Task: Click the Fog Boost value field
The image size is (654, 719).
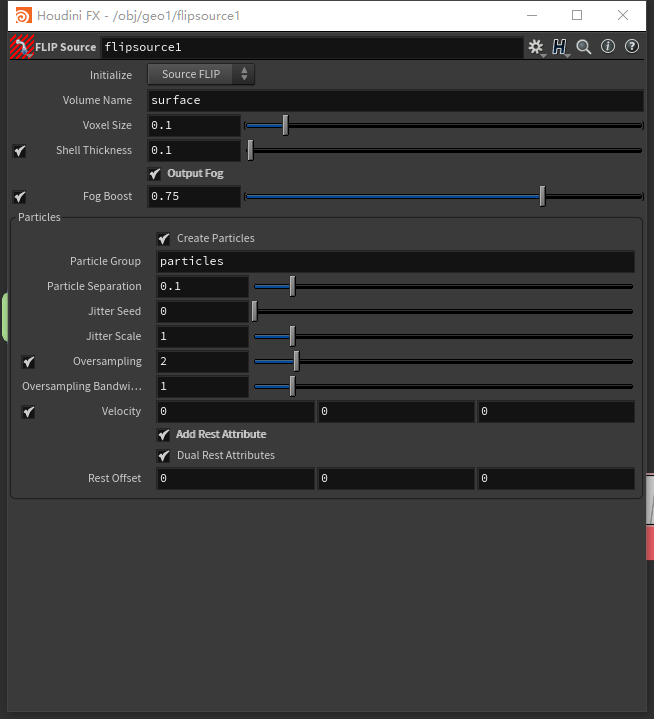Action: click(194, 196)
